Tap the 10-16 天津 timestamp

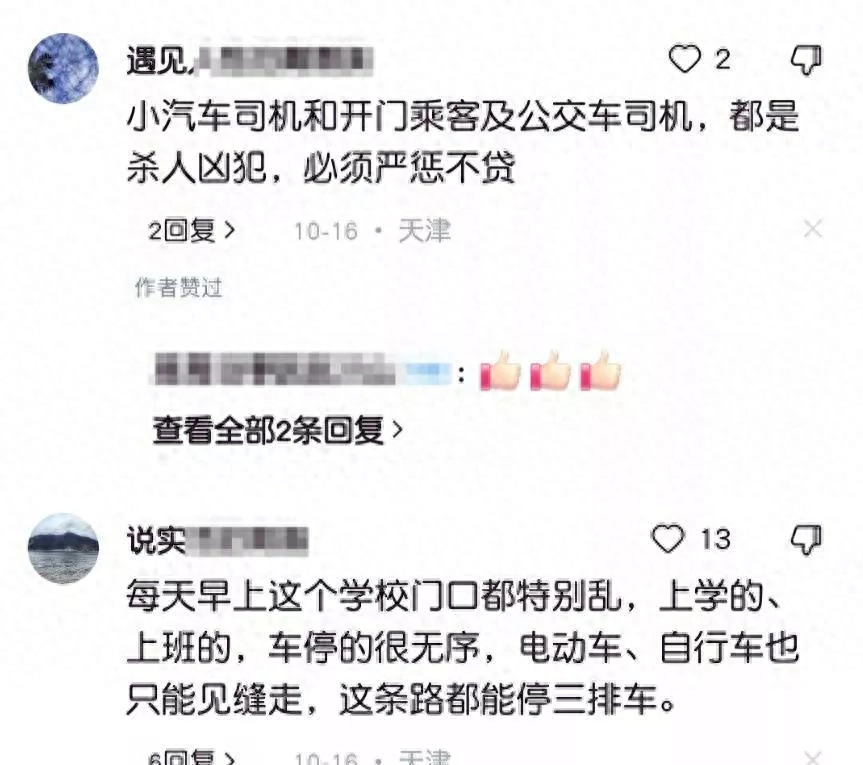(x=373, y=231)
